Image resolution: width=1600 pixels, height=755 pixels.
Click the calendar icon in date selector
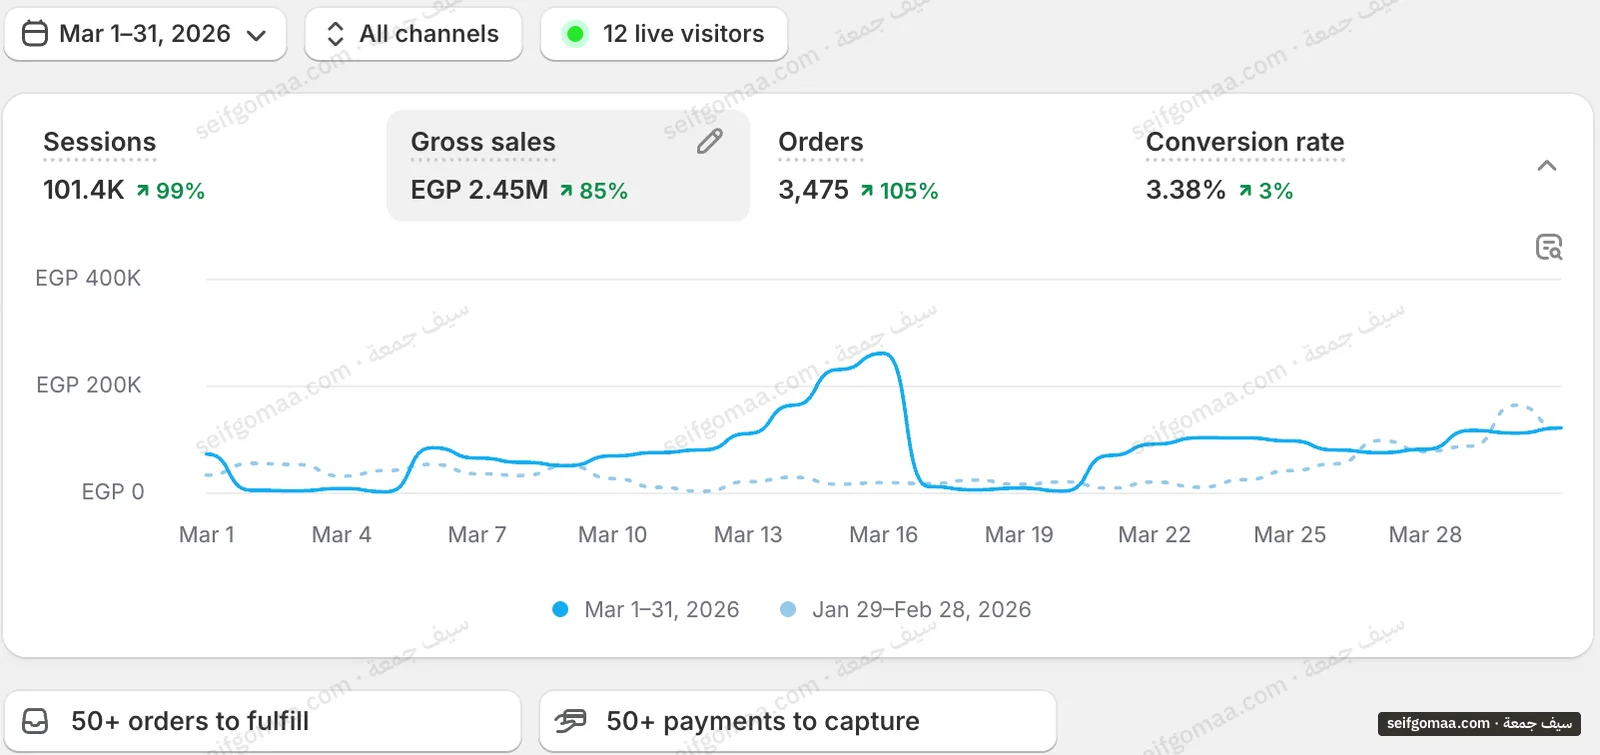35,34
